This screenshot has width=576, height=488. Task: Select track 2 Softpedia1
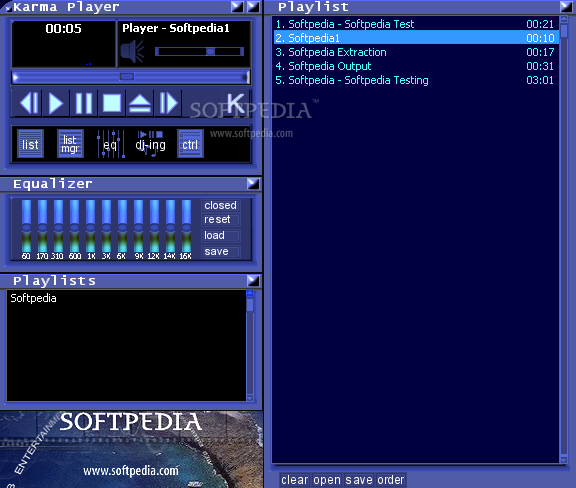coord(416,38)
